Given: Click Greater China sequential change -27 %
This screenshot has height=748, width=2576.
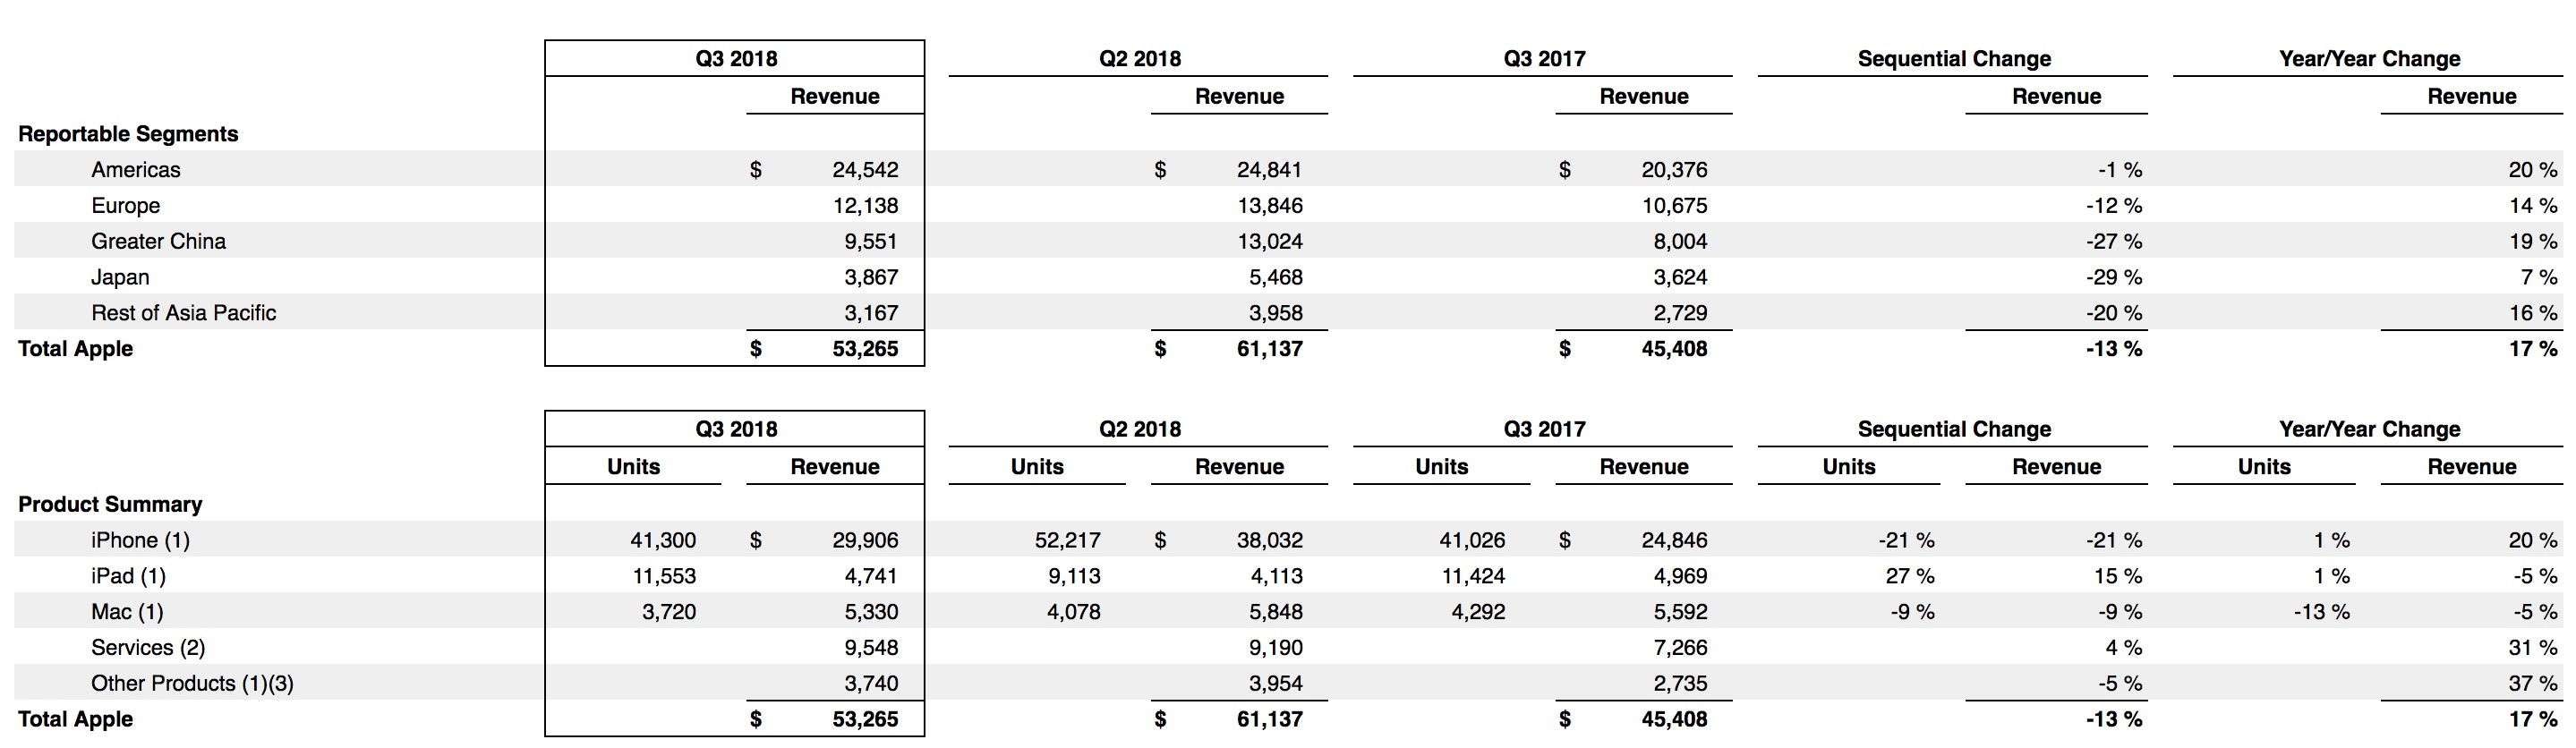Looking at the screenshot, I should (2113, 242).
